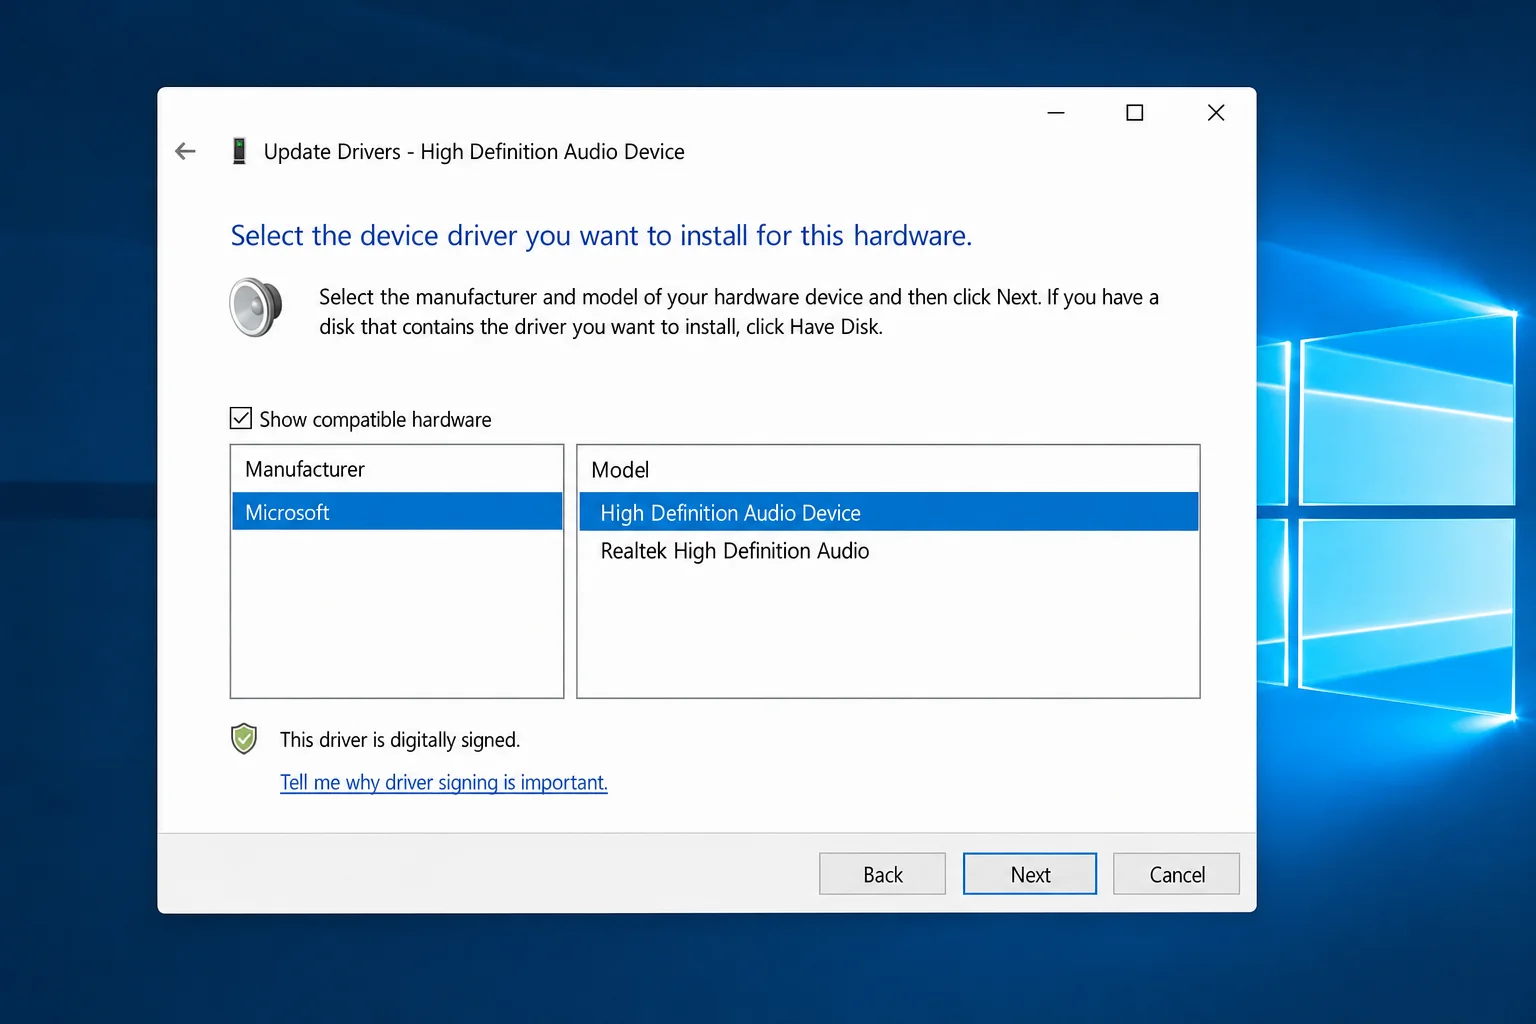
Task: Close the Update Drivers window
Action: [1216, 113]
